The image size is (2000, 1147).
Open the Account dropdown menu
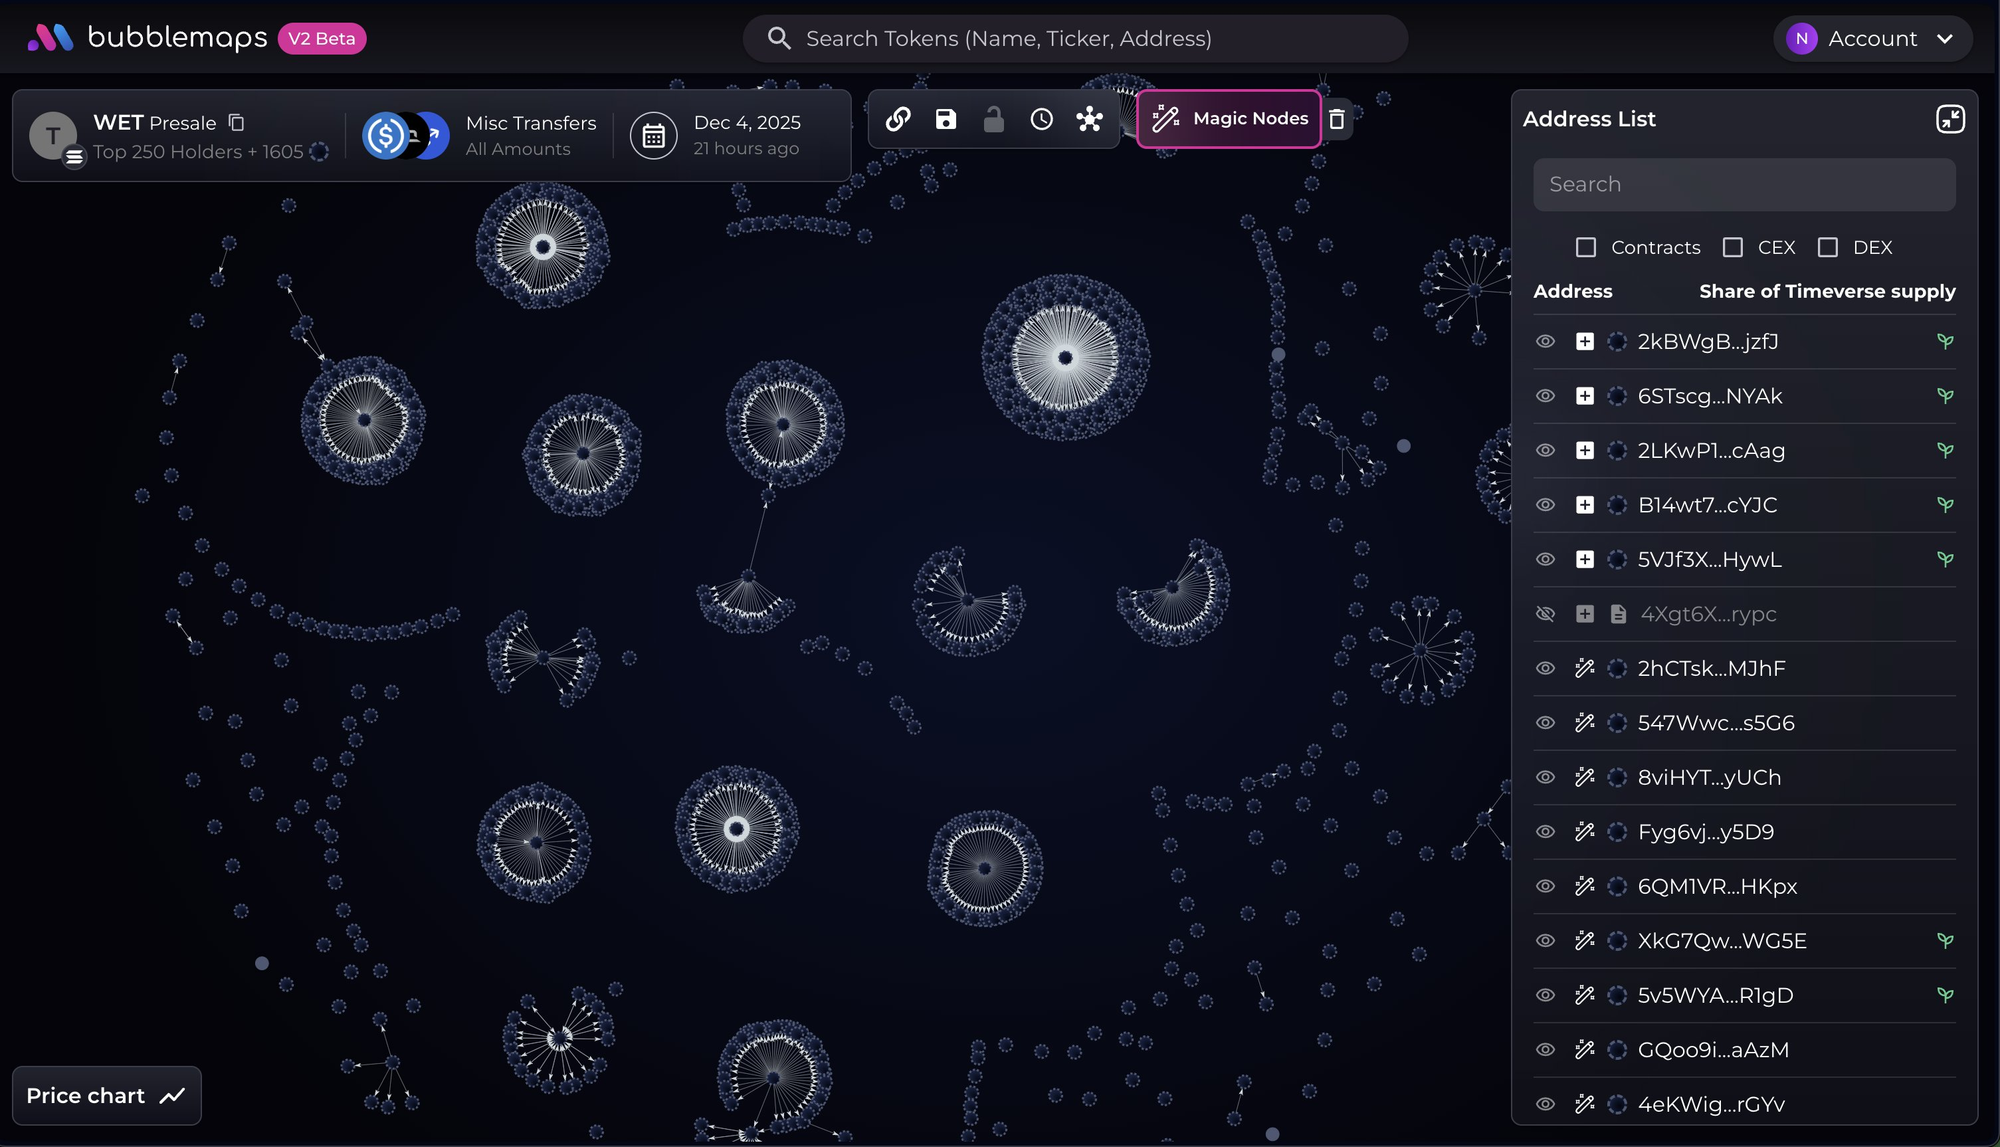coord(1872,39)
